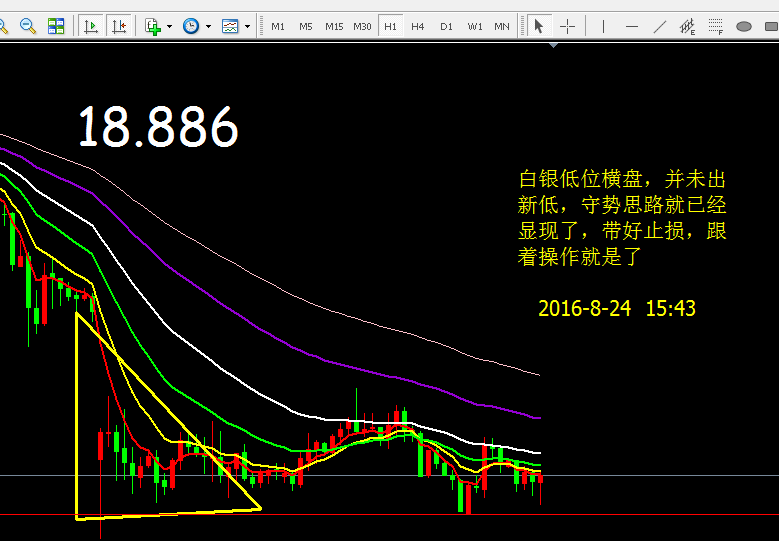779x541 pixels.
Task: Select the Horizontal Line drawing tool
Action: (631, 26)
